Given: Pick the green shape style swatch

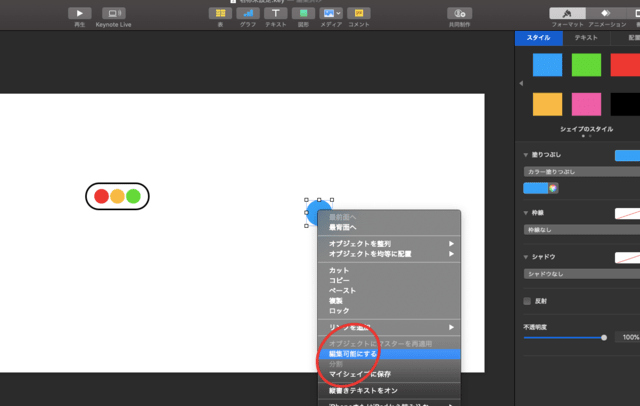Looking at the screenshot, I should pyautogui.click(x=587, y=65).
